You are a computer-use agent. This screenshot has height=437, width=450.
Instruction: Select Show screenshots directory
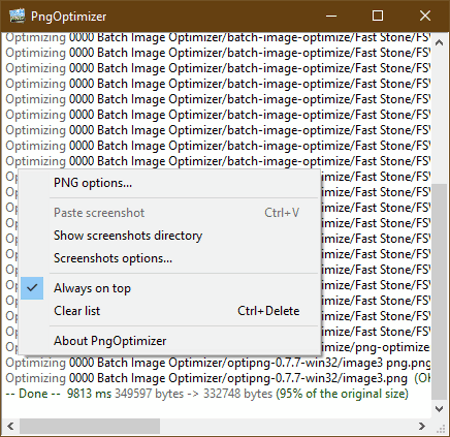169,236
